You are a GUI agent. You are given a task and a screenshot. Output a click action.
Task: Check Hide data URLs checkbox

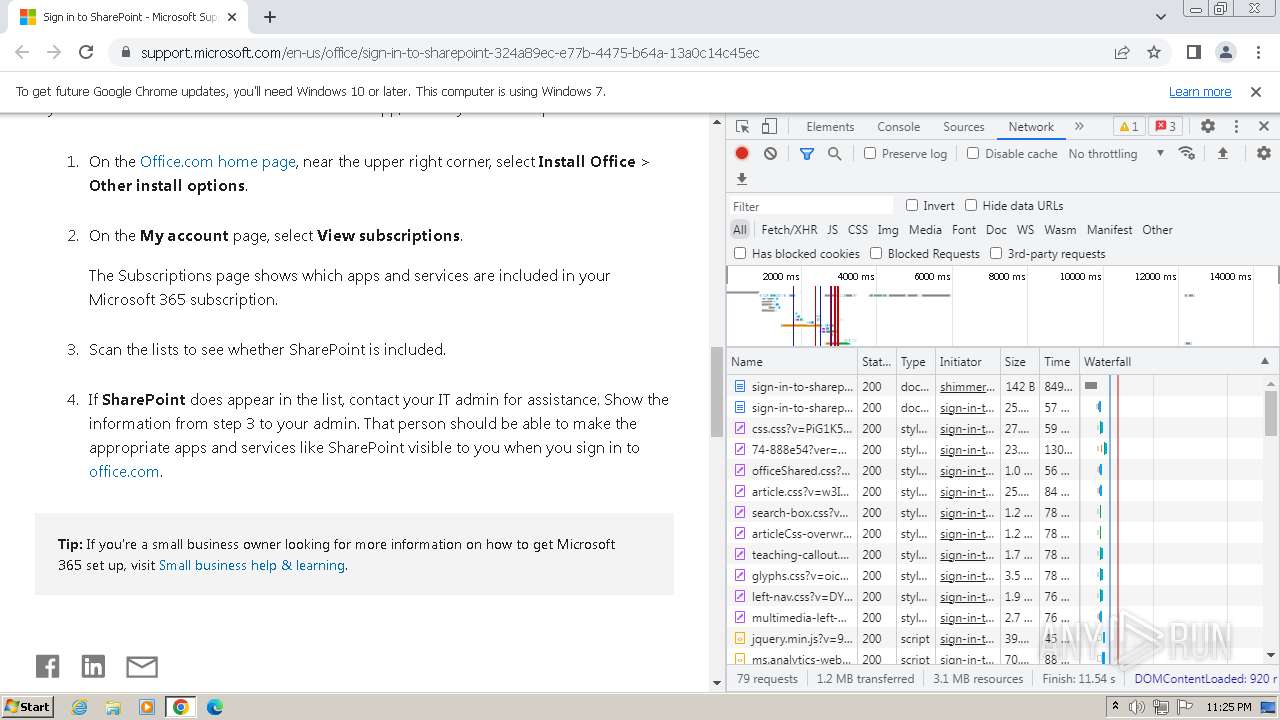[x=971, y=205]
